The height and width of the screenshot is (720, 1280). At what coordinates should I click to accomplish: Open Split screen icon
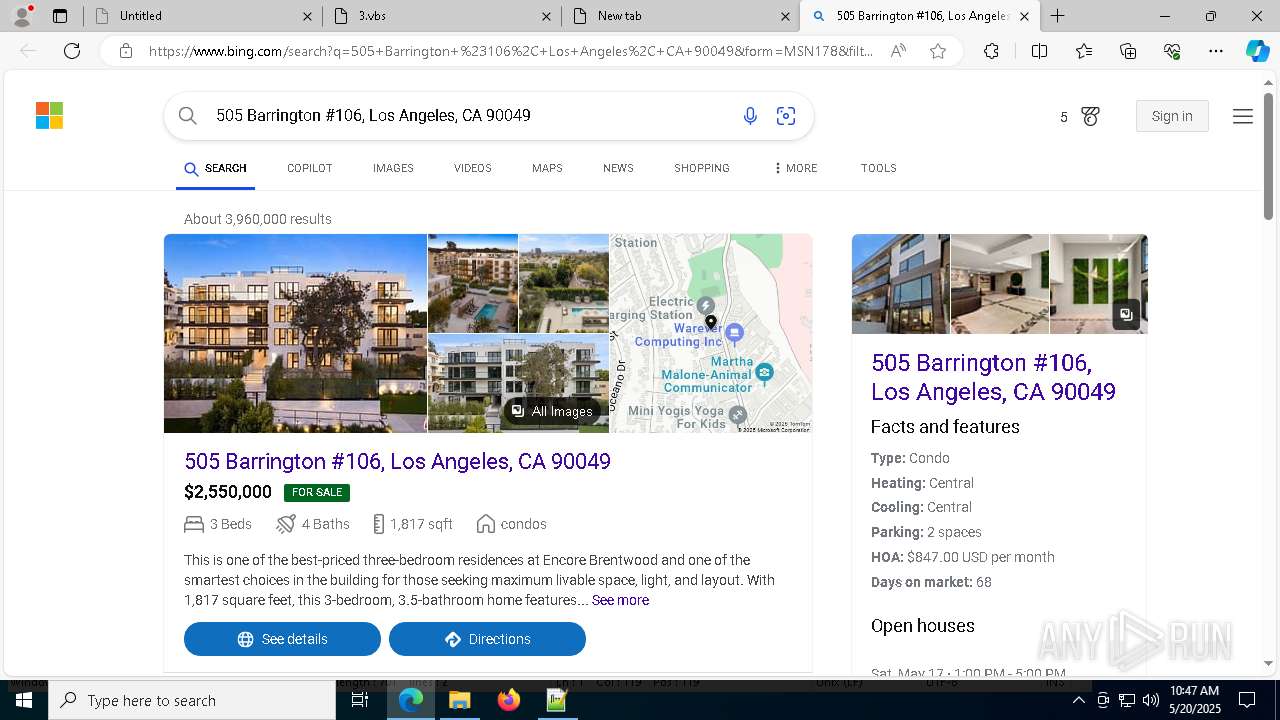(1039, 51)
